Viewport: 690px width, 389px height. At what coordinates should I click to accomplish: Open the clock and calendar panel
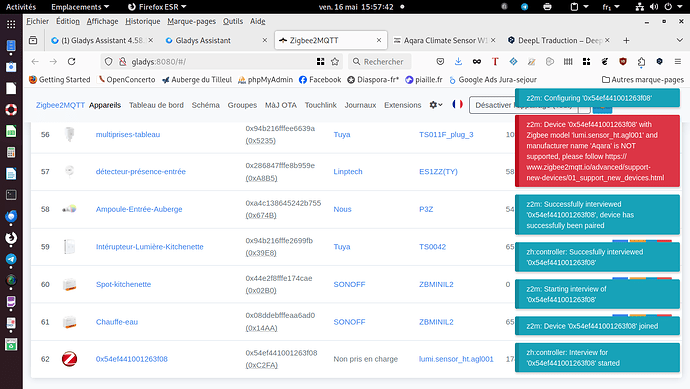(x=356, y=7)
